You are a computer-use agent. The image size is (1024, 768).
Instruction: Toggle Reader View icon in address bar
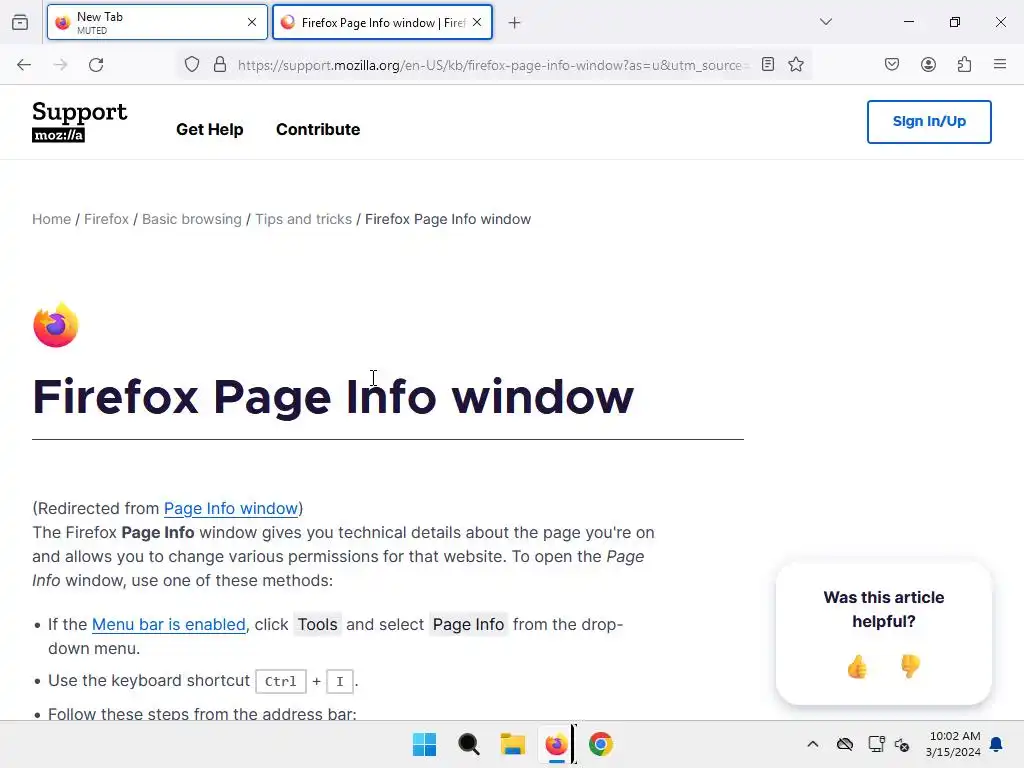coord(768,64)
